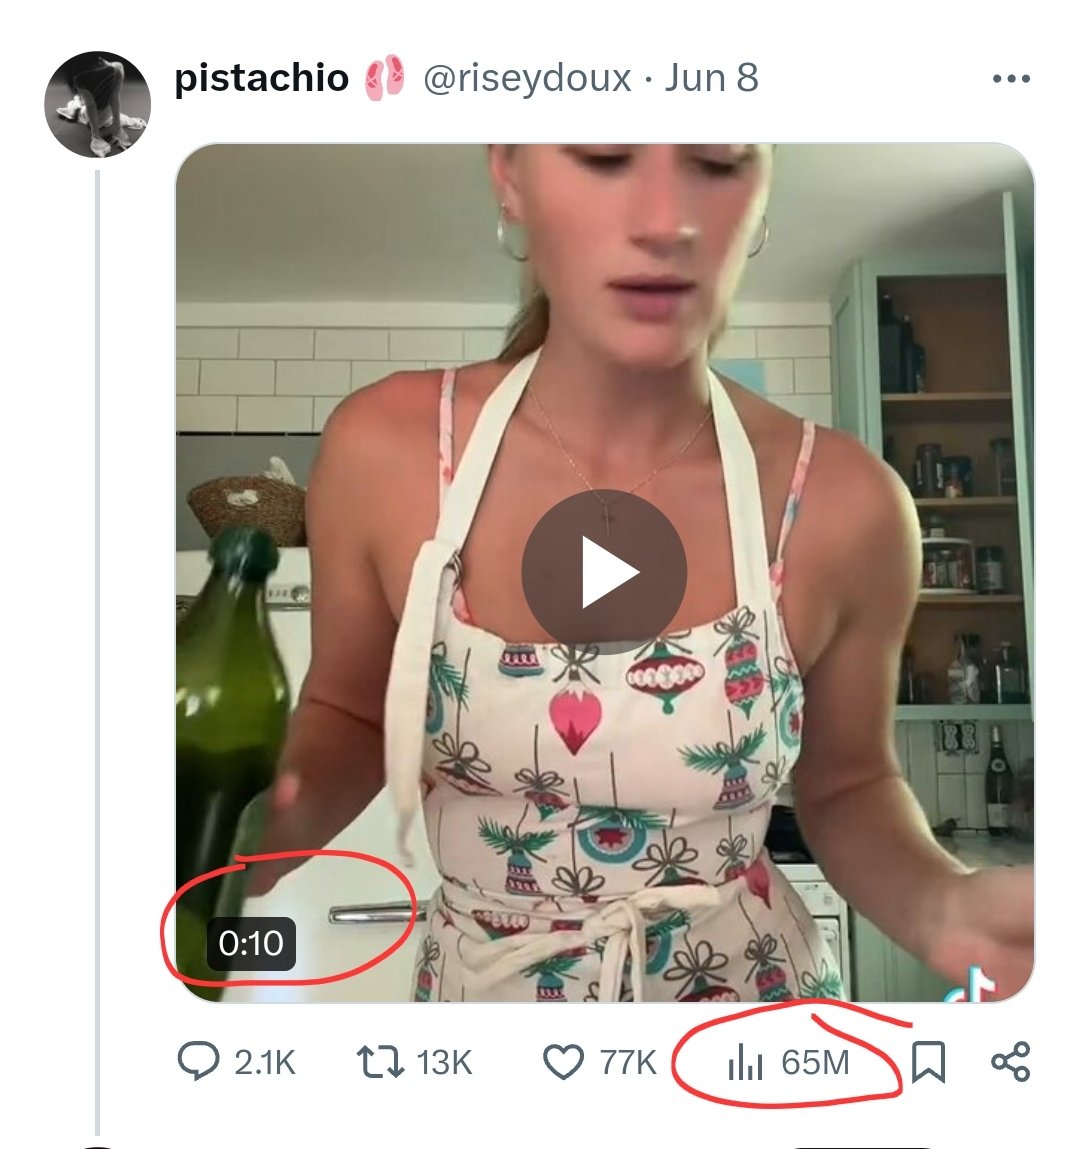Repost using the retweet arrows icon

pyautogui.click(x=381, y=1062)
